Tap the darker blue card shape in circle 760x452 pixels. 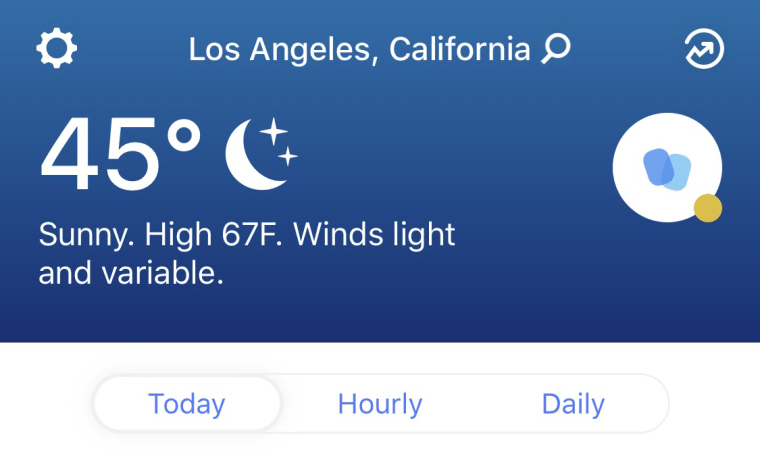658,167
